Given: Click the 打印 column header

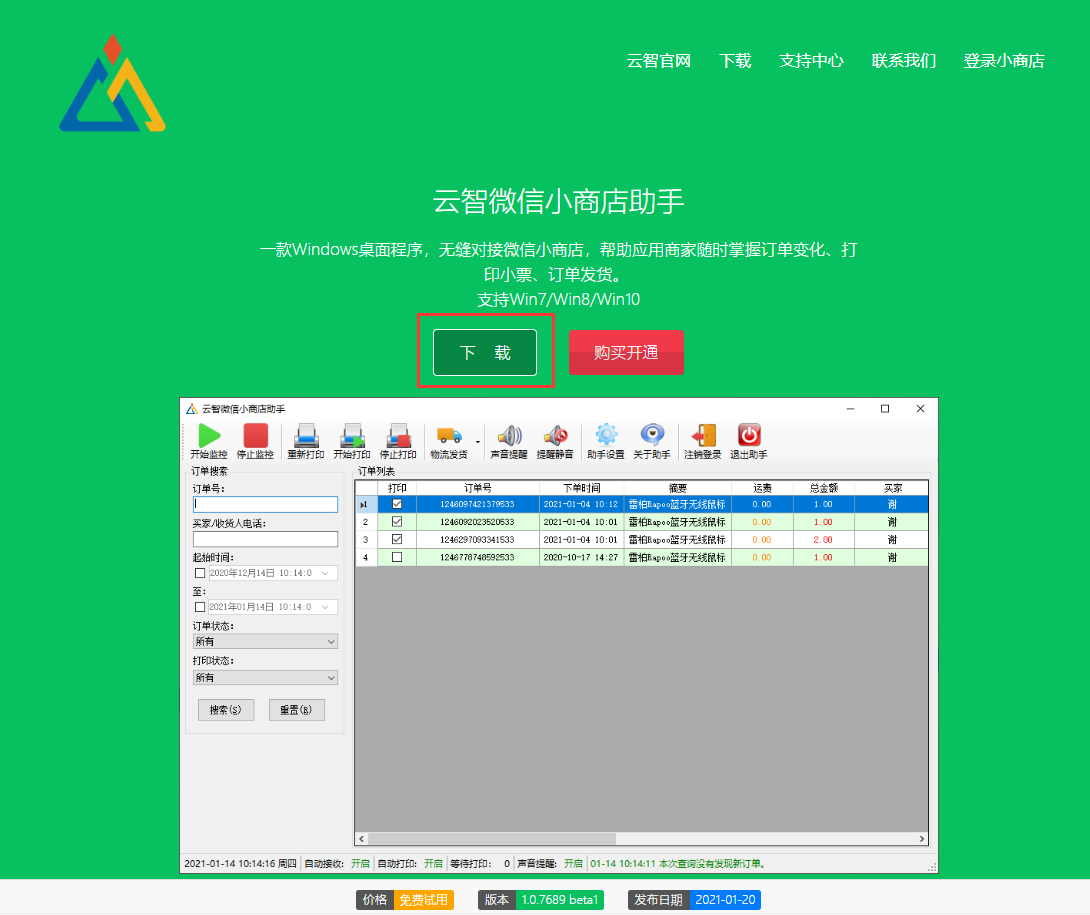Looking at the screenshot, I should pos(397,488).
